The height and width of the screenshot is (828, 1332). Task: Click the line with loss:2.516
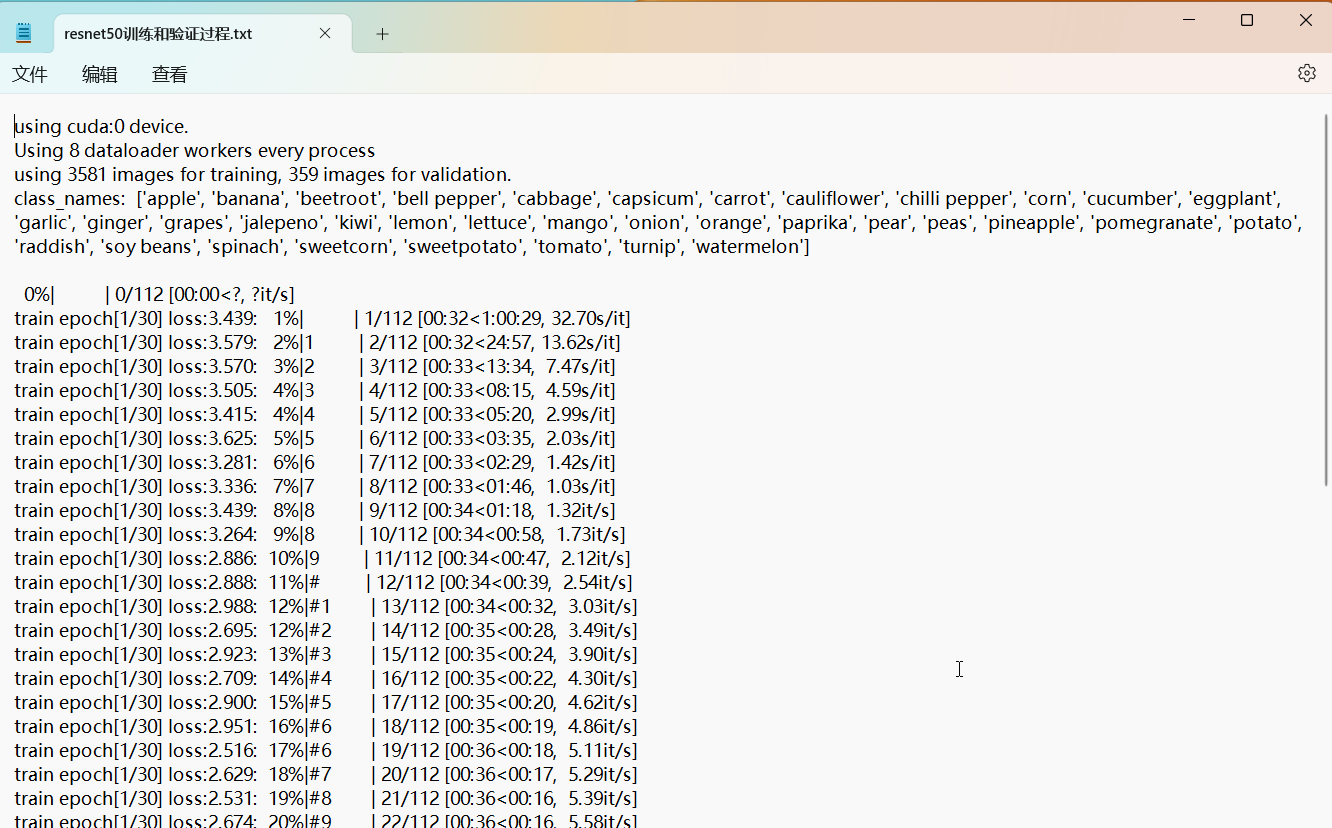coord(326,751)
